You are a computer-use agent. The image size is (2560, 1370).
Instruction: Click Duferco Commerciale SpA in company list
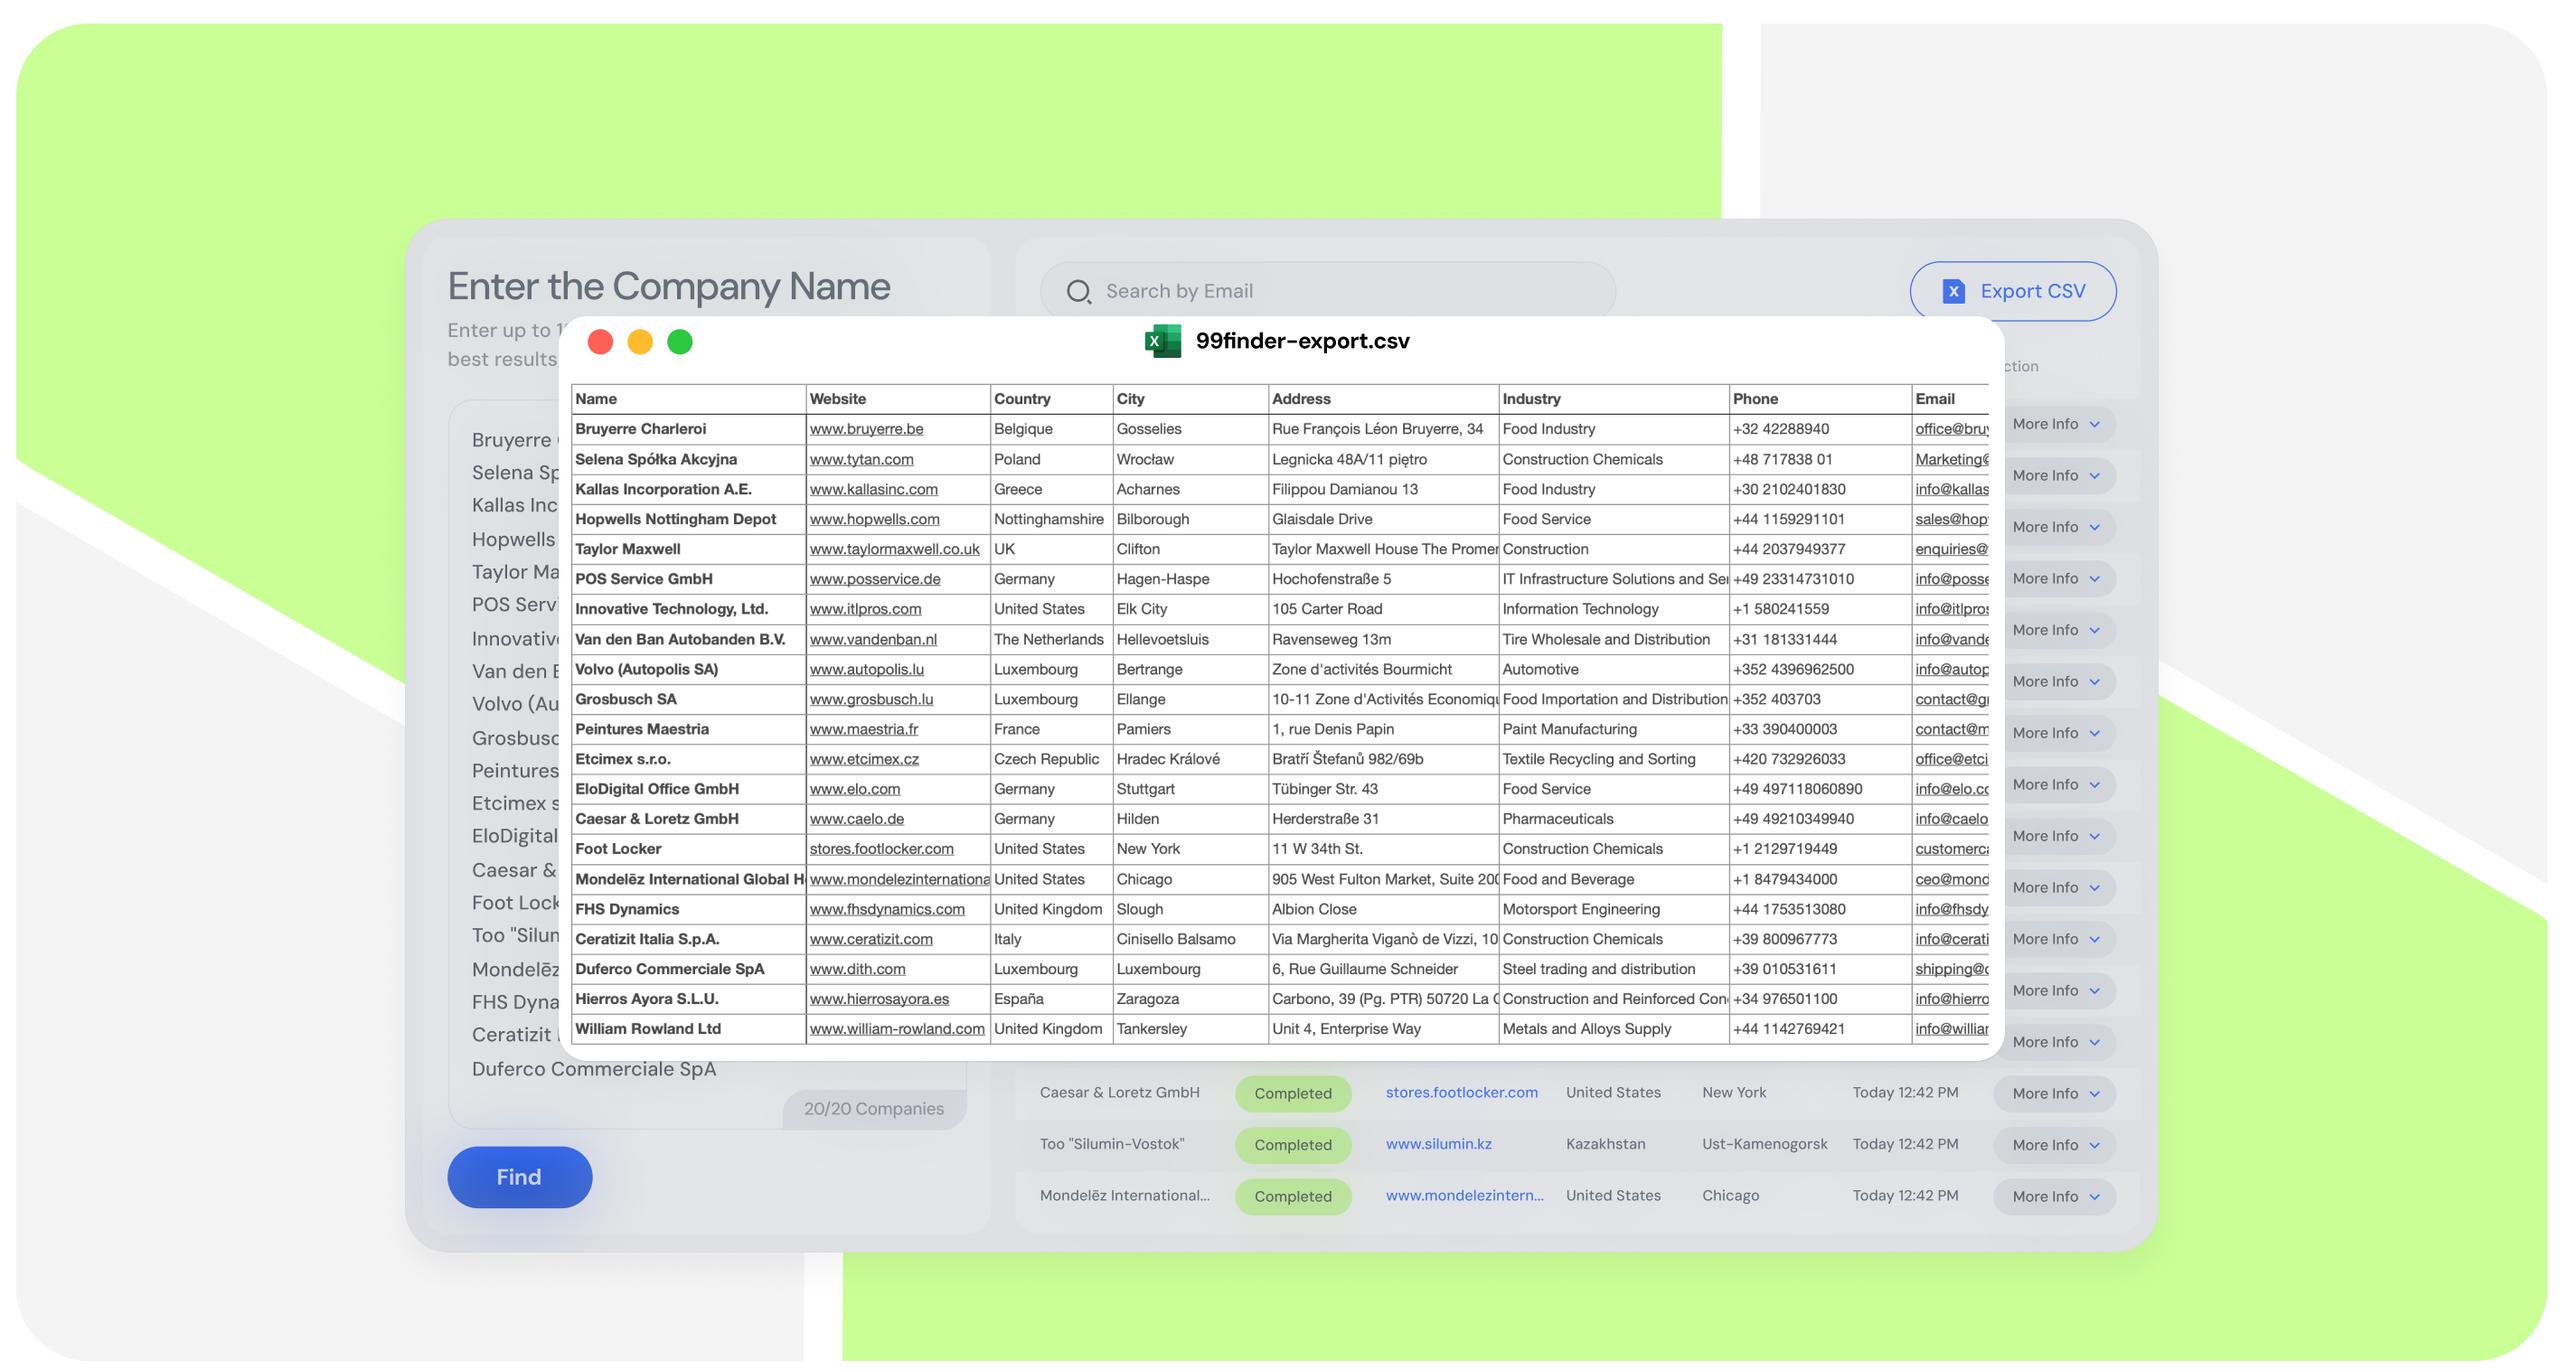click(594, 1069)
